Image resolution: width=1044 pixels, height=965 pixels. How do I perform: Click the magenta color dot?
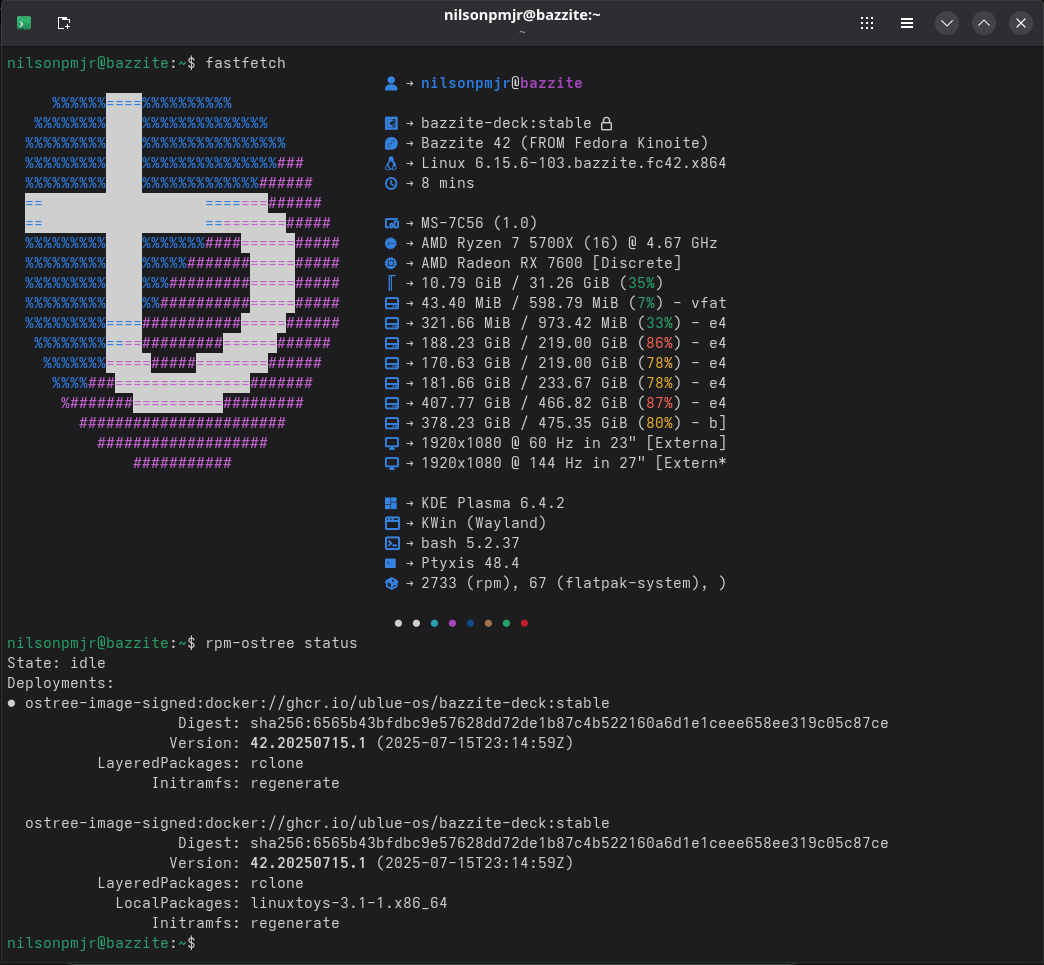click(x=452, y=623)
